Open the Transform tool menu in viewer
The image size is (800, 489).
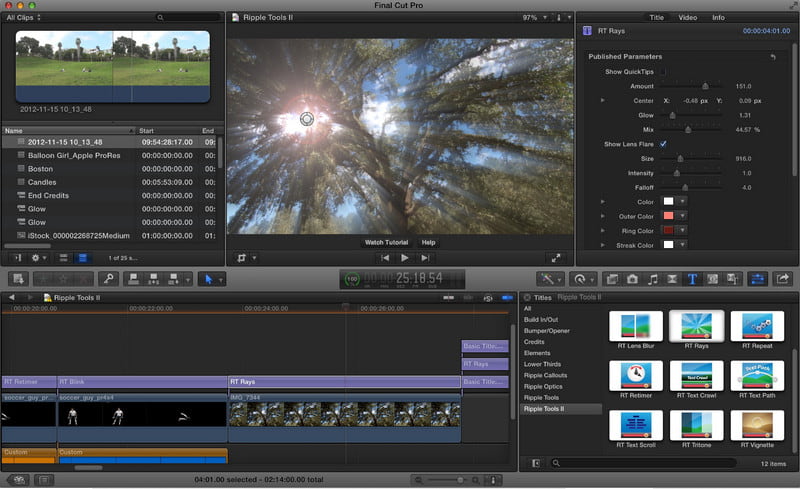tap(246, 258)
